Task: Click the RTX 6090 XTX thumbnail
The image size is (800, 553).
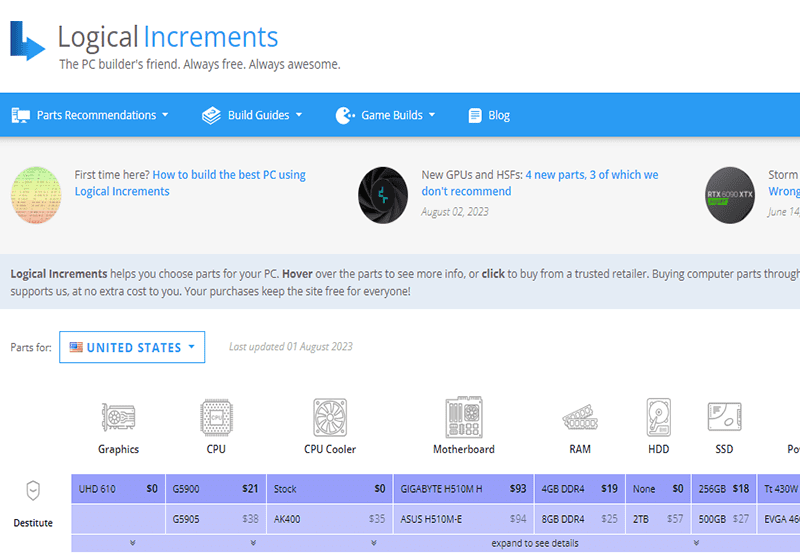Action: tap(730, 195)
